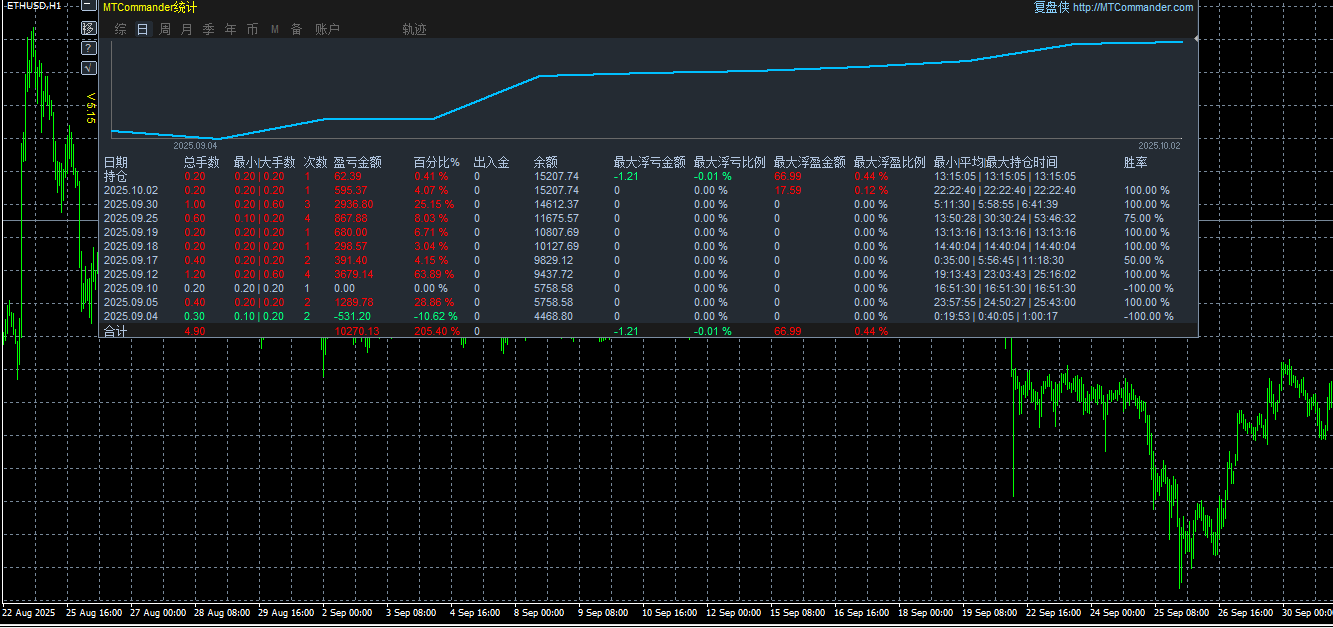Image resolution: width=1333 pixels, height=628 pixels.
Task: Open the 备 tab
Action: tap(296, 30)
